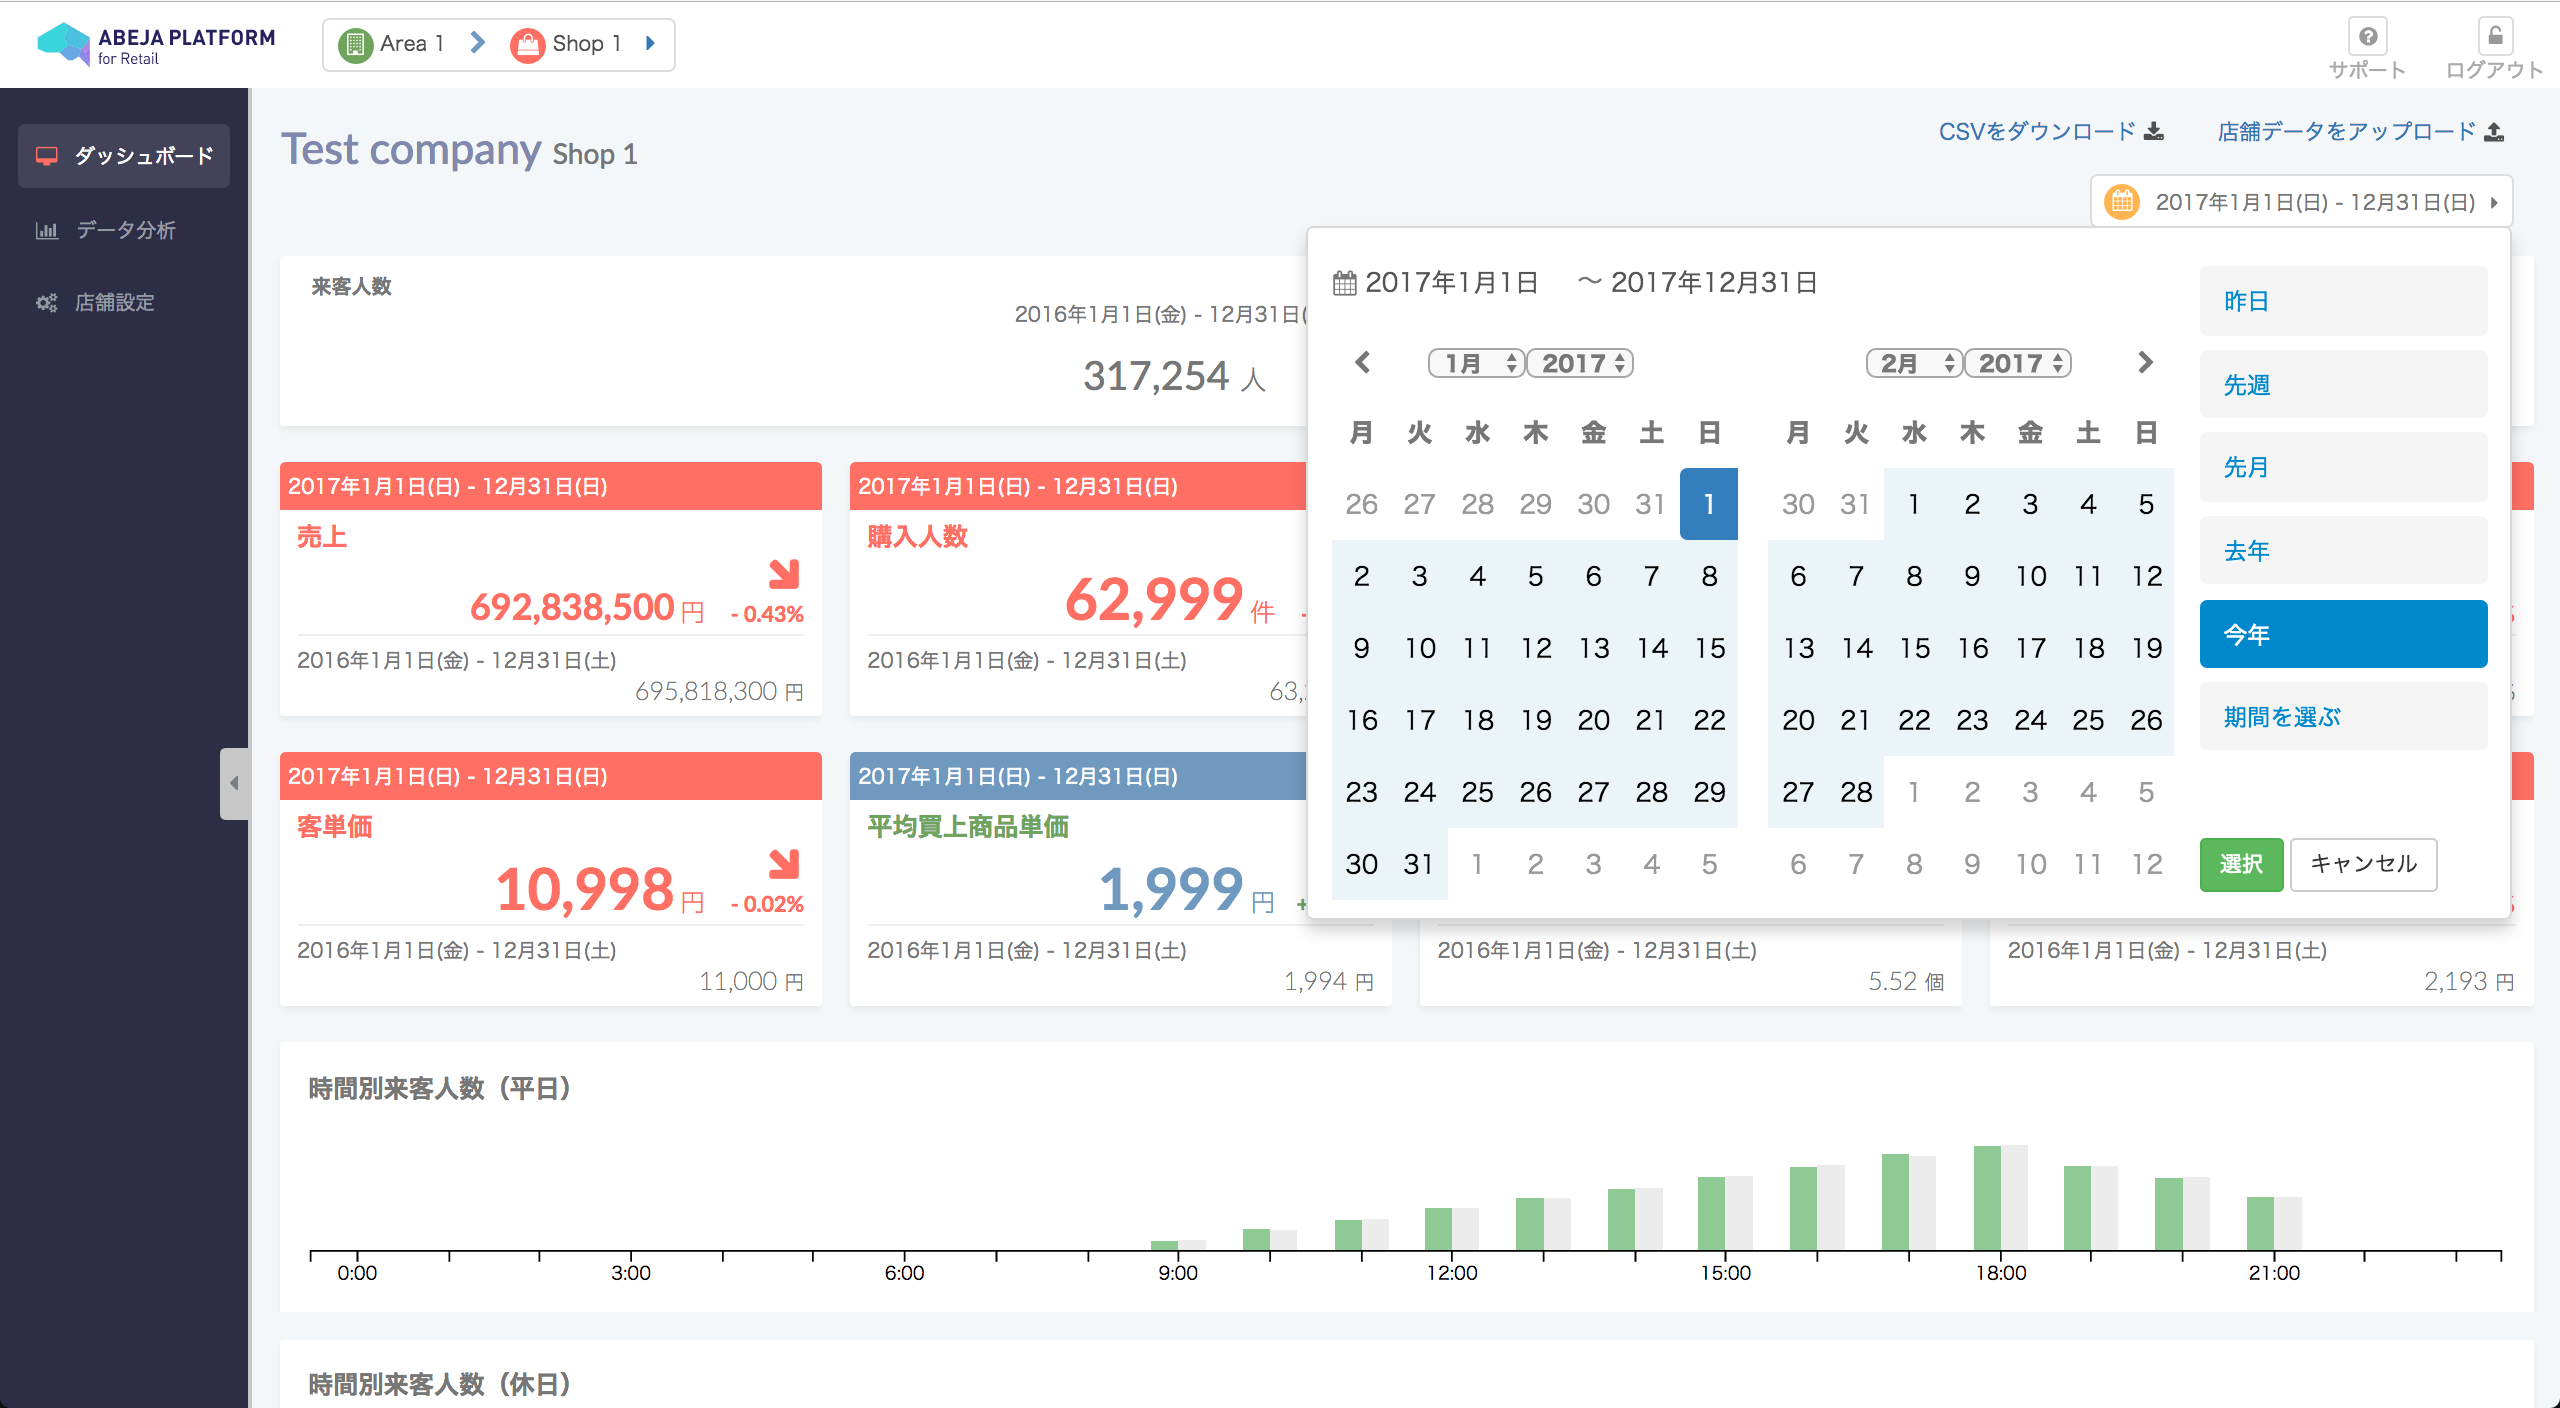Select February 28 in right calendar
The width and height of the screenshot is (2560, 1408).
point(1856,792)
